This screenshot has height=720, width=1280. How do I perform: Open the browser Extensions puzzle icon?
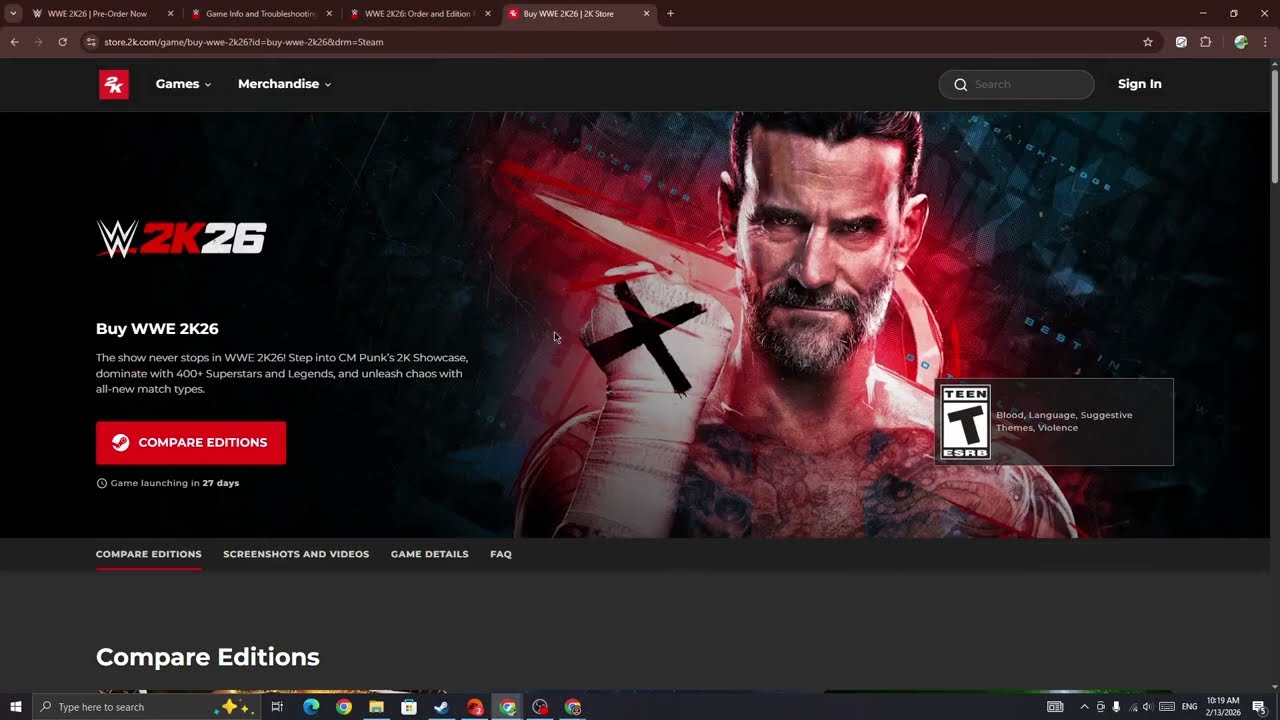[x=1205, y=42]
